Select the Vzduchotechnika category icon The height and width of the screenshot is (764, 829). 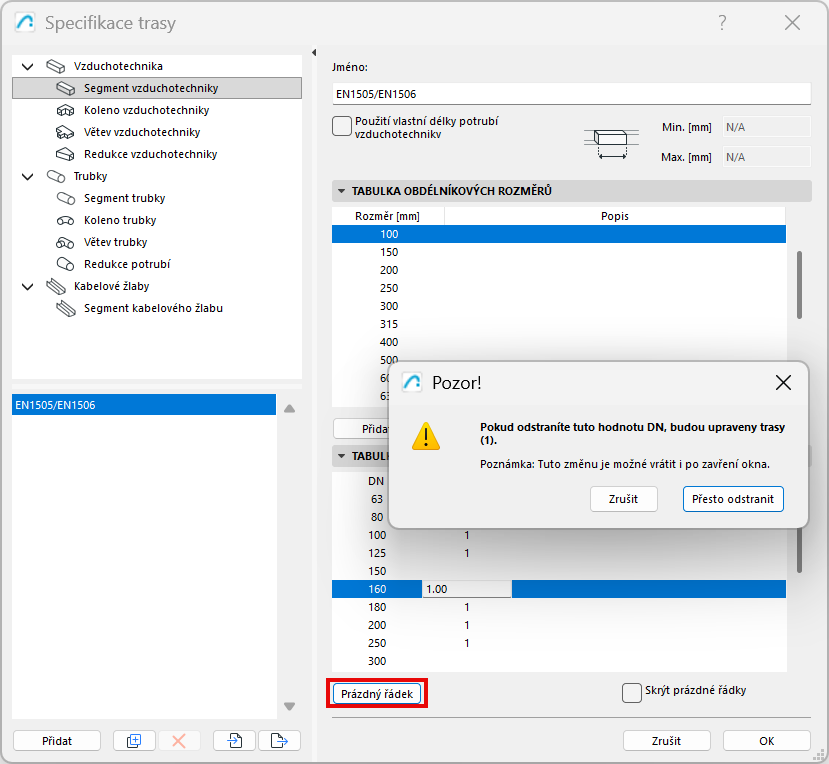pyautogui.click(x=56, y=66)
